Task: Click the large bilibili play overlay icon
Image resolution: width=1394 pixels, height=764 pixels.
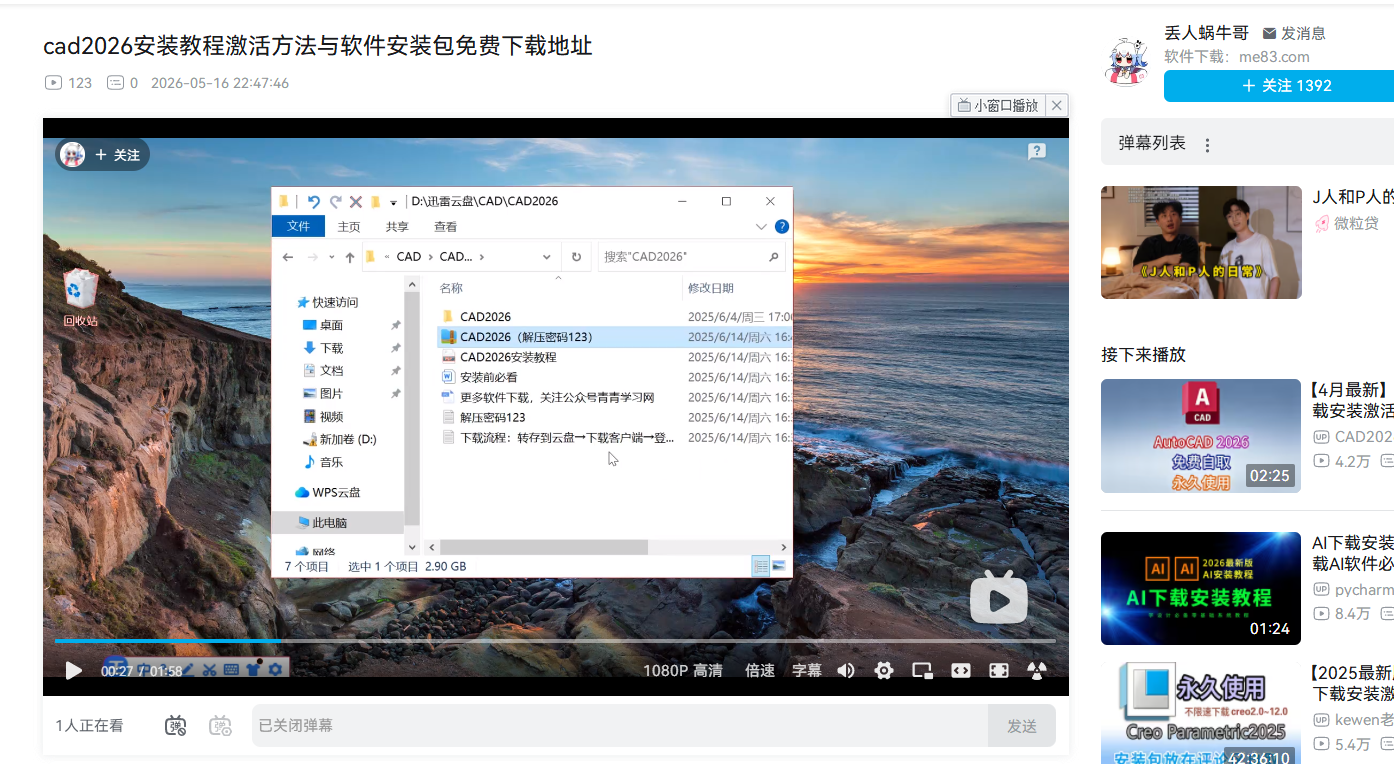Action: [998, 598]
